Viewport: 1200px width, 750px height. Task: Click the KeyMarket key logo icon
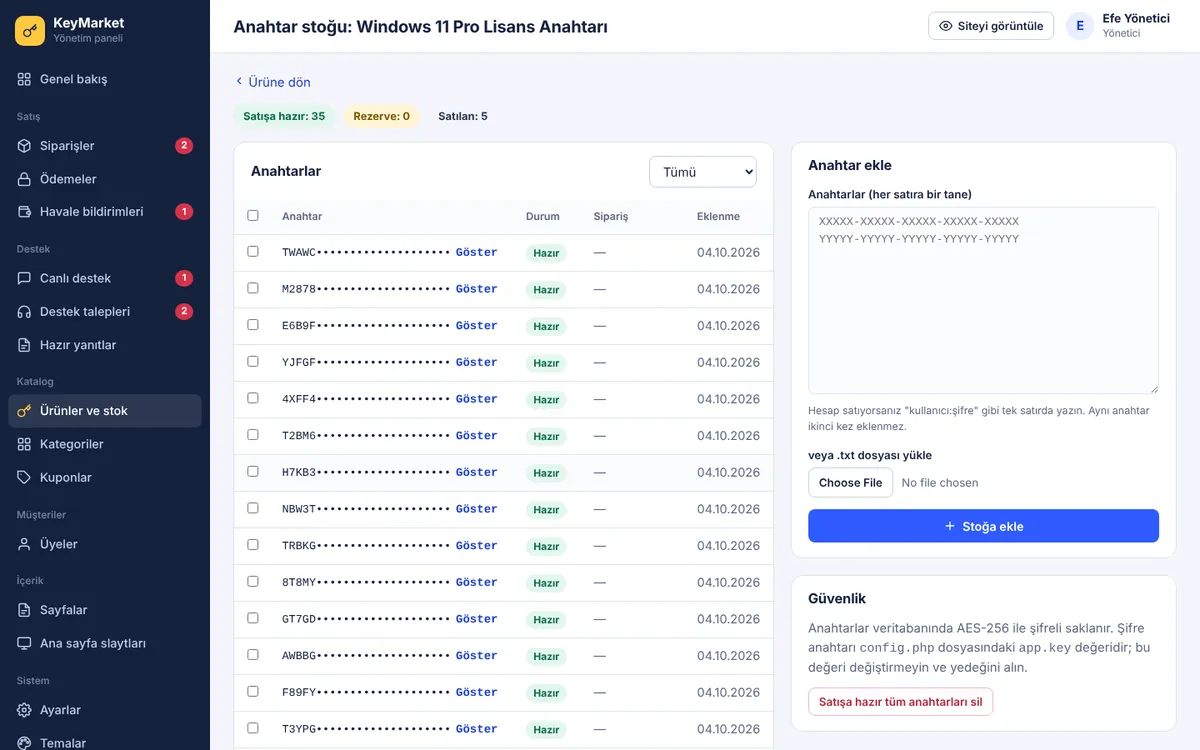click(30, 31)
